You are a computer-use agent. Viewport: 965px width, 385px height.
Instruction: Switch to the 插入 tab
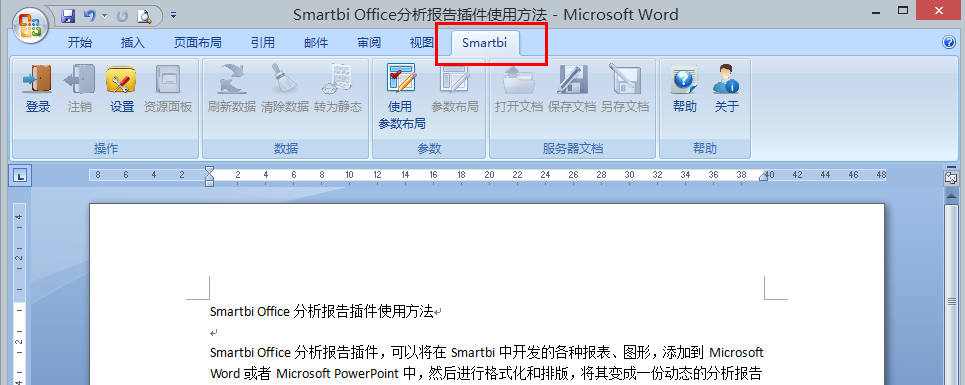(x=132, y=42)
